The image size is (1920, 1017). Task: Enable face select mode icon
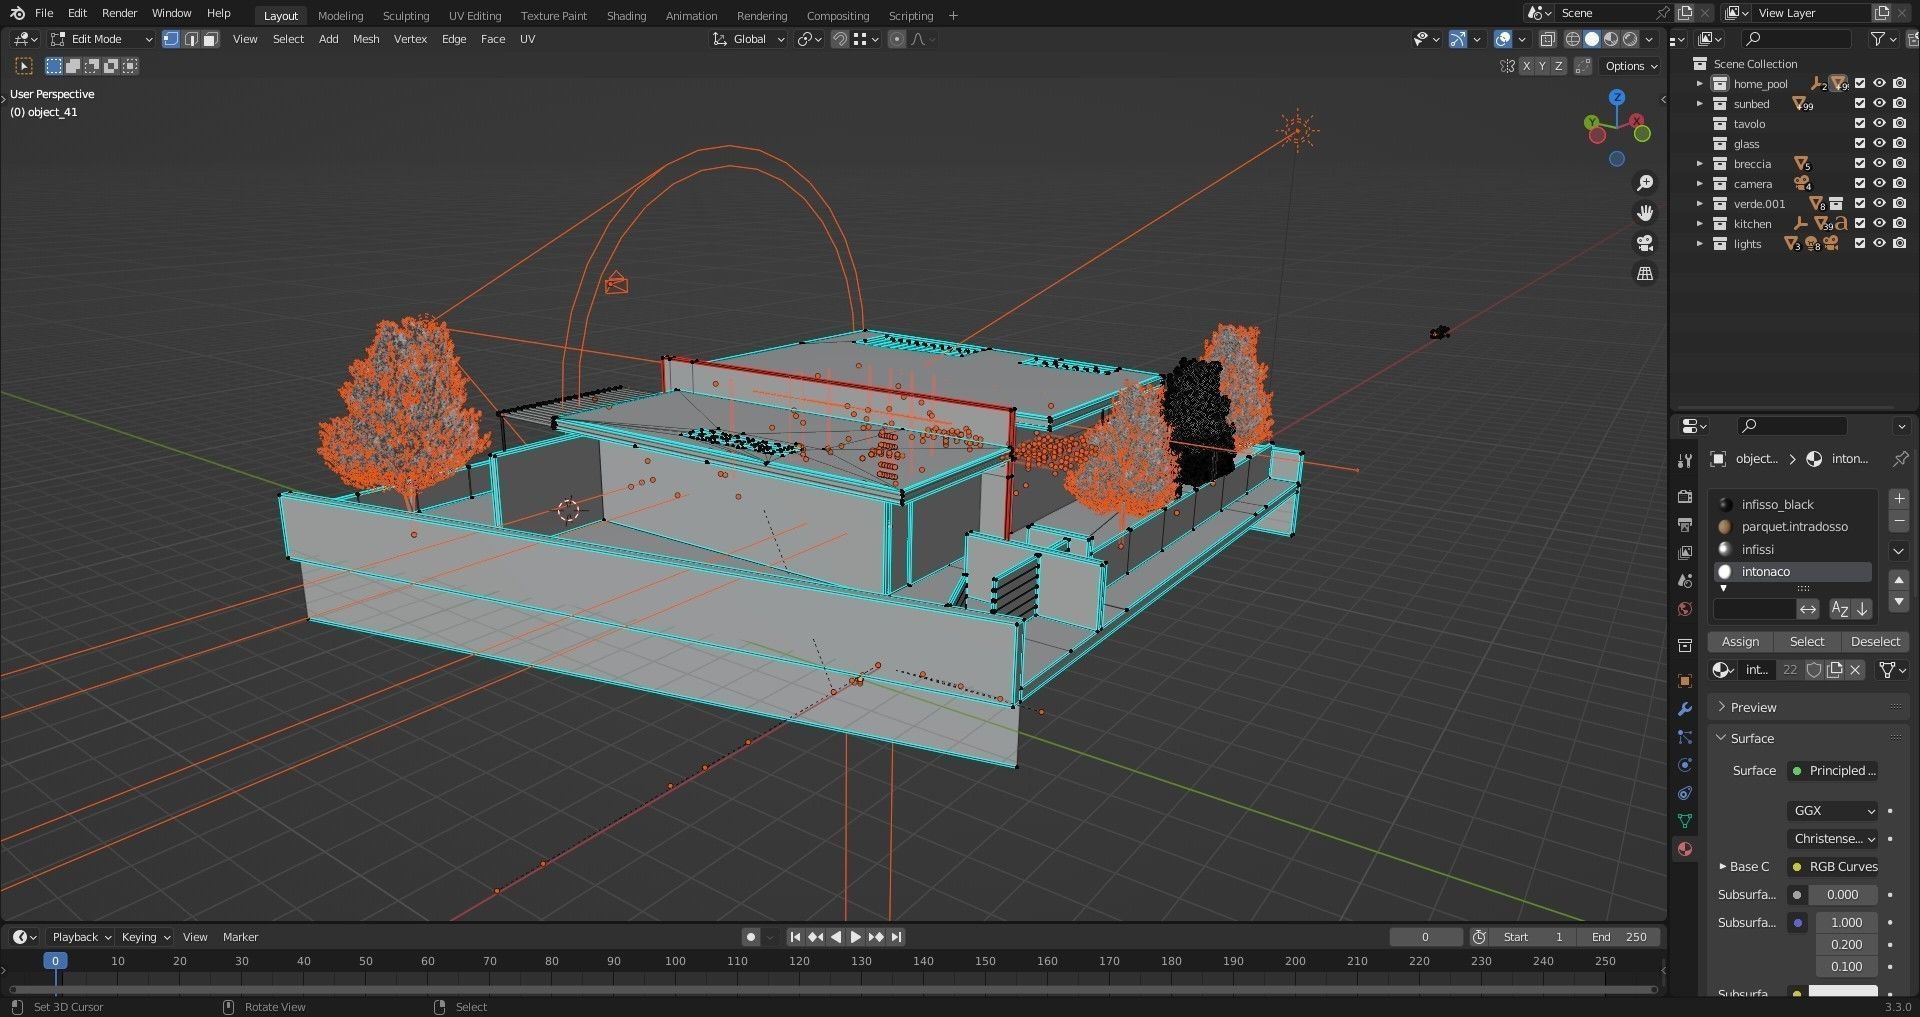click(211, 39)
